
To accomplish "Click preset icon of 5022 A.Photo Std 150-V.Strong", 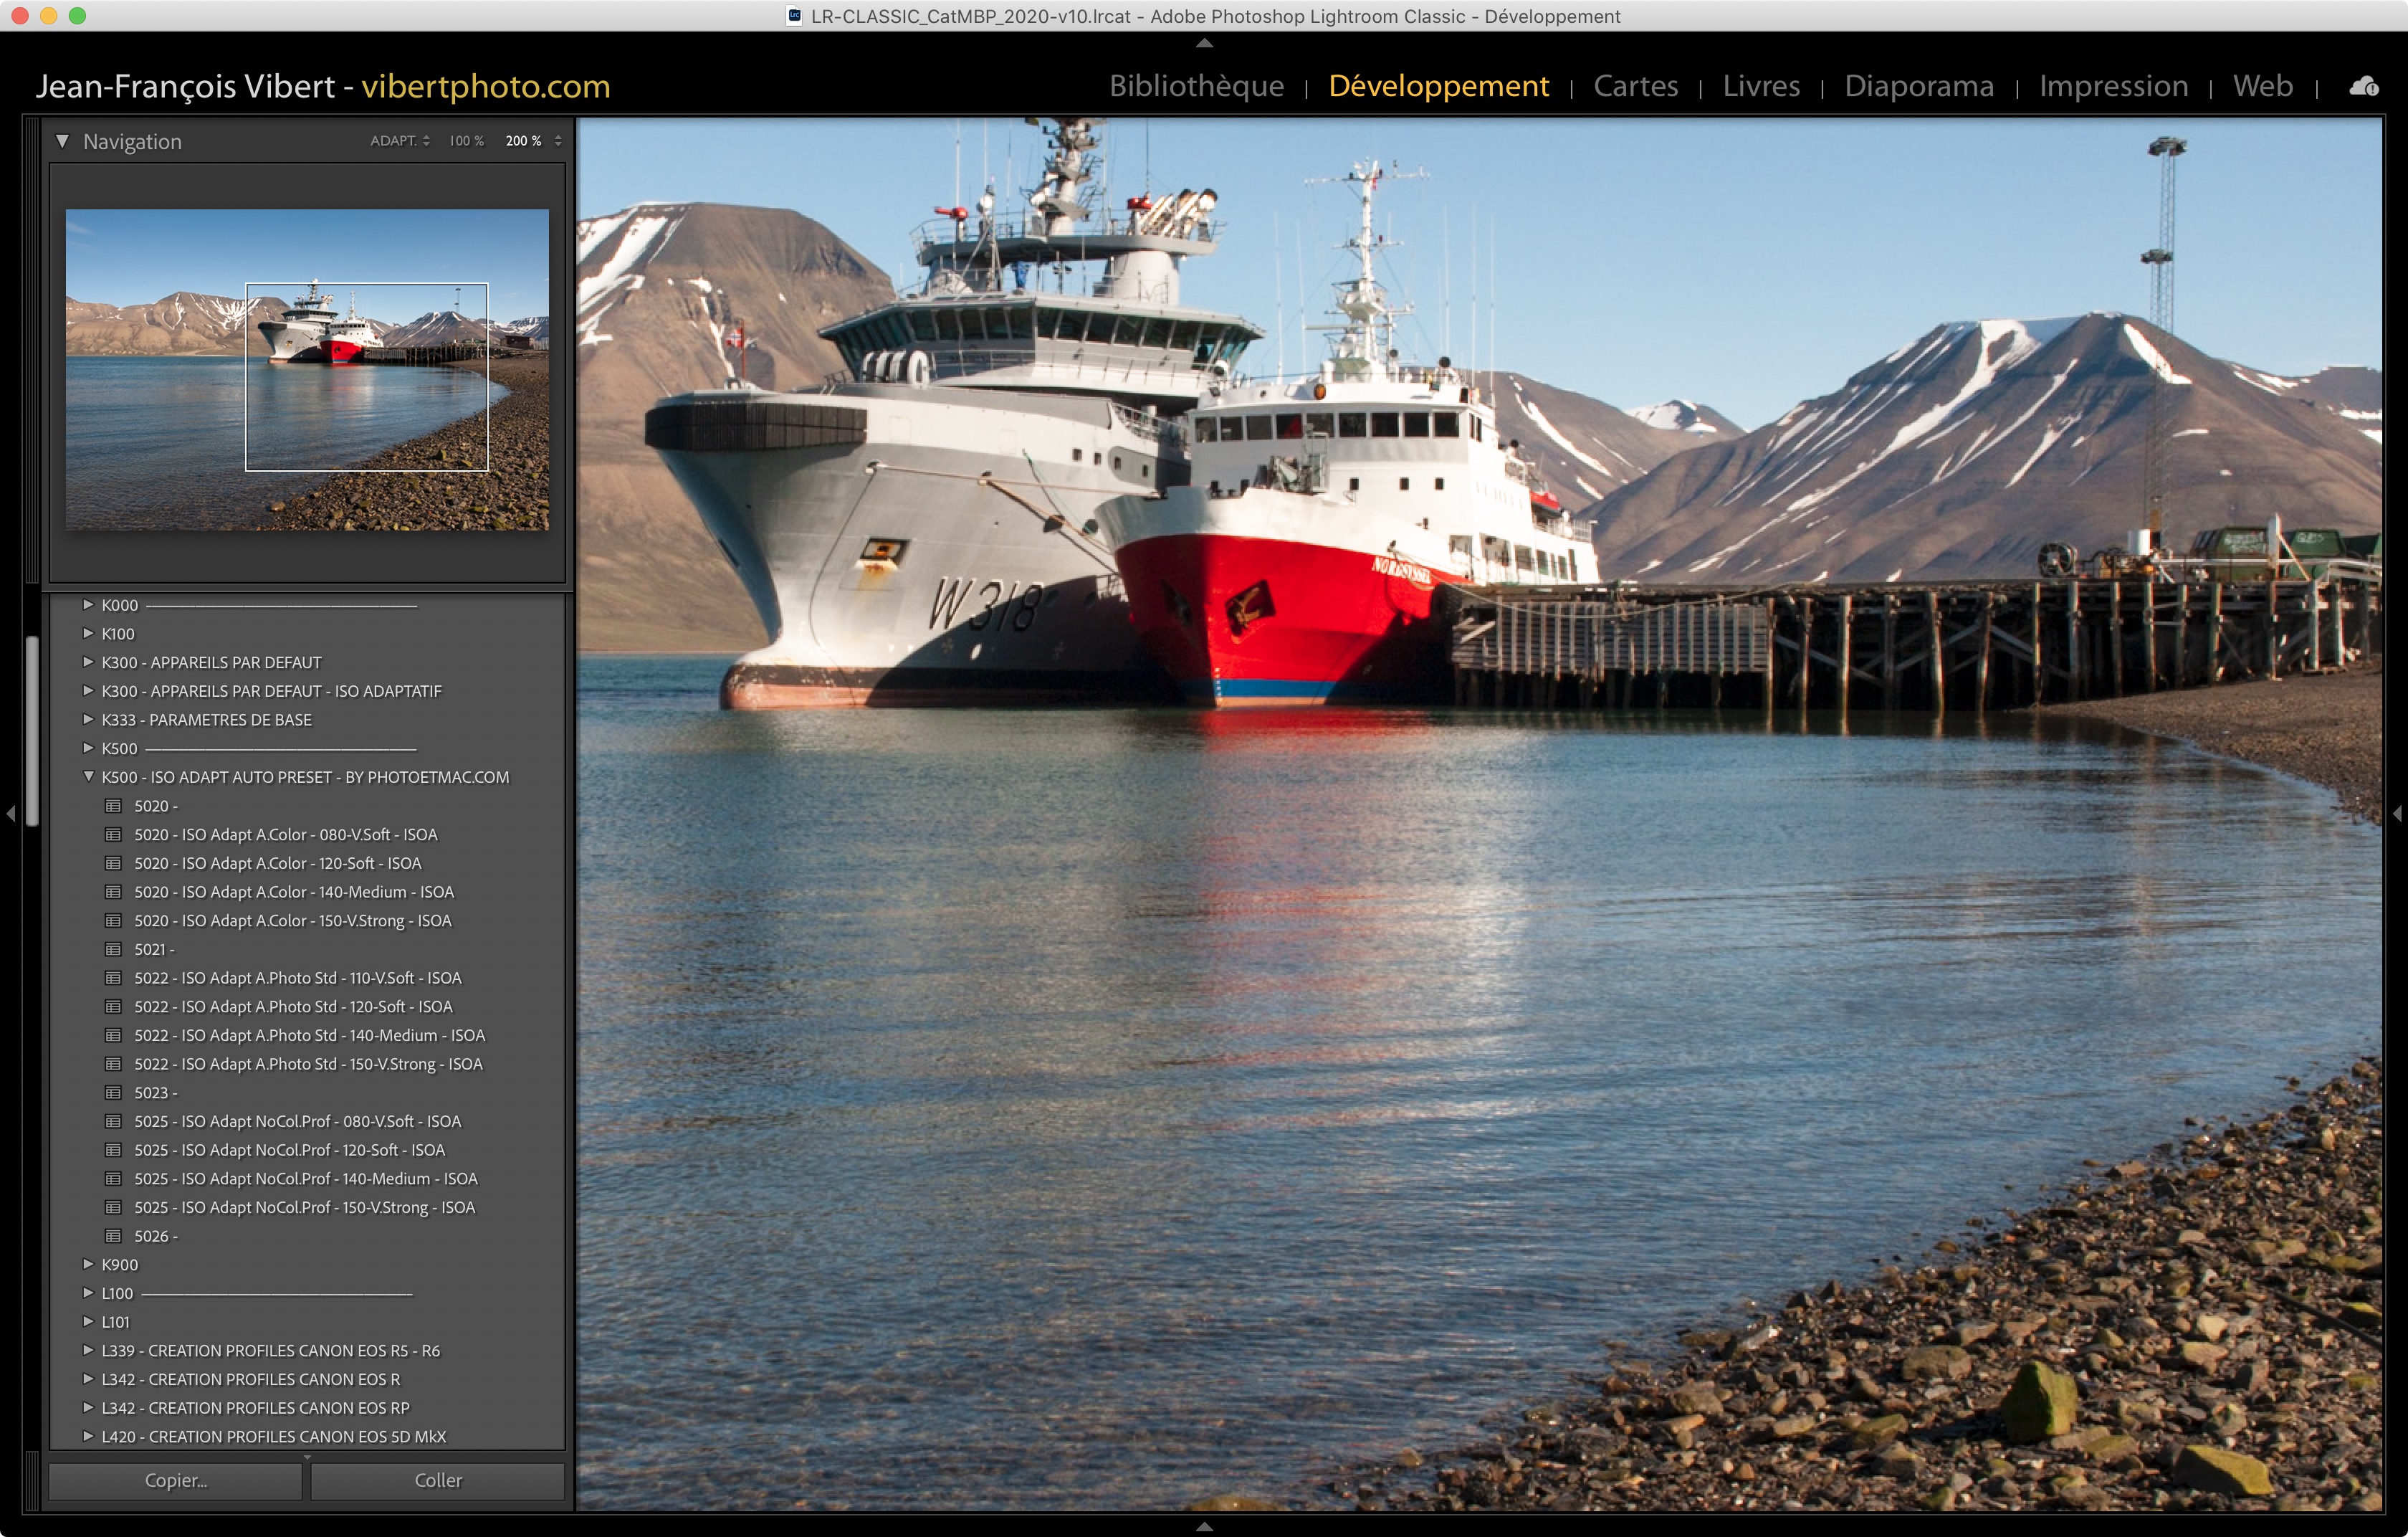I will pos(114,1064).
